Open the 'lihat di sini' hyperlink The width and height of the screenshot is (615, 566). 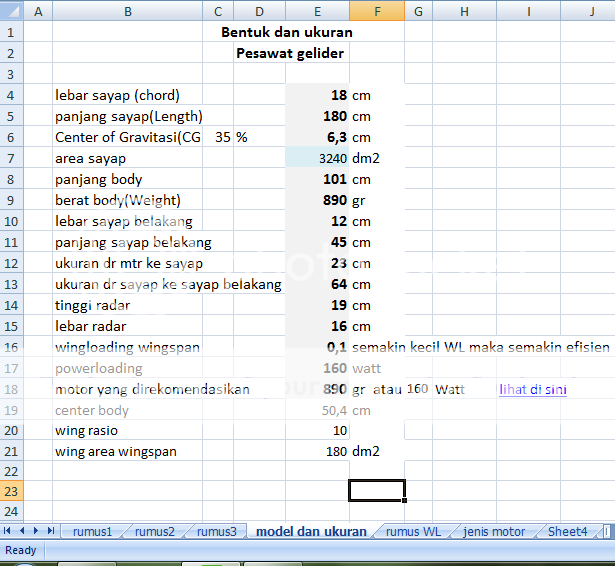pos(533,389)
